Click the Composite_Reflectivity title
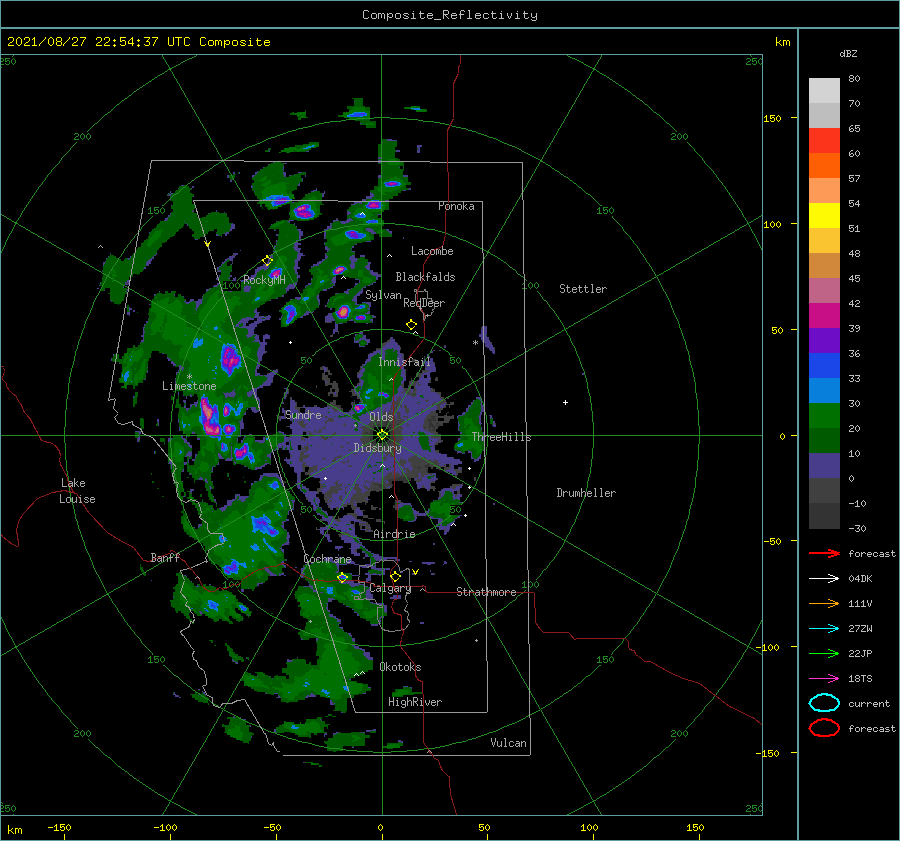This screenshot has width=900, height=841. (450, 15)
